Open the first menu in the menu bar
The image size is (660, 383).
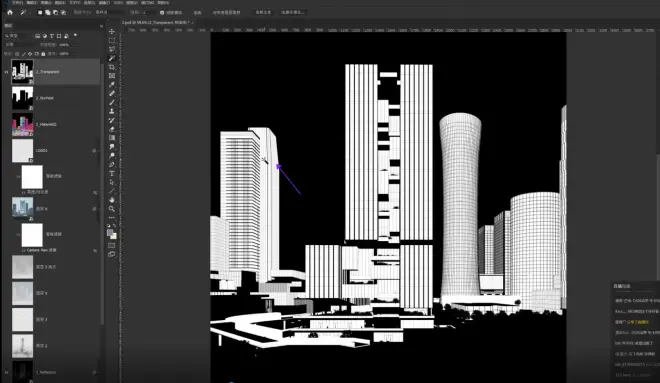tap(17, 3)
